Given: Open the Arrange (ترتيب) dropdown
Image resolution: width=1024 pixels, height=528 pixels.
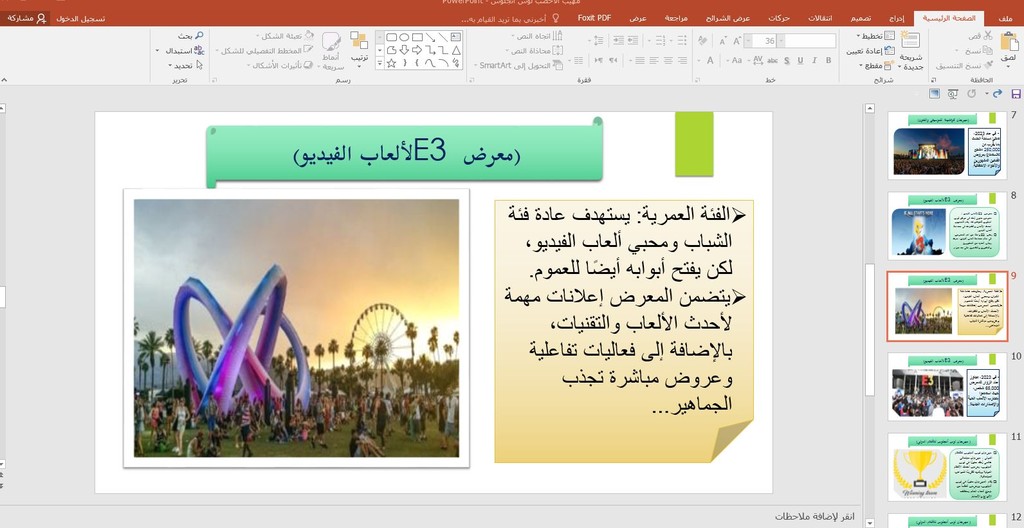Looking at the screenshot, I should coord(359,49).
